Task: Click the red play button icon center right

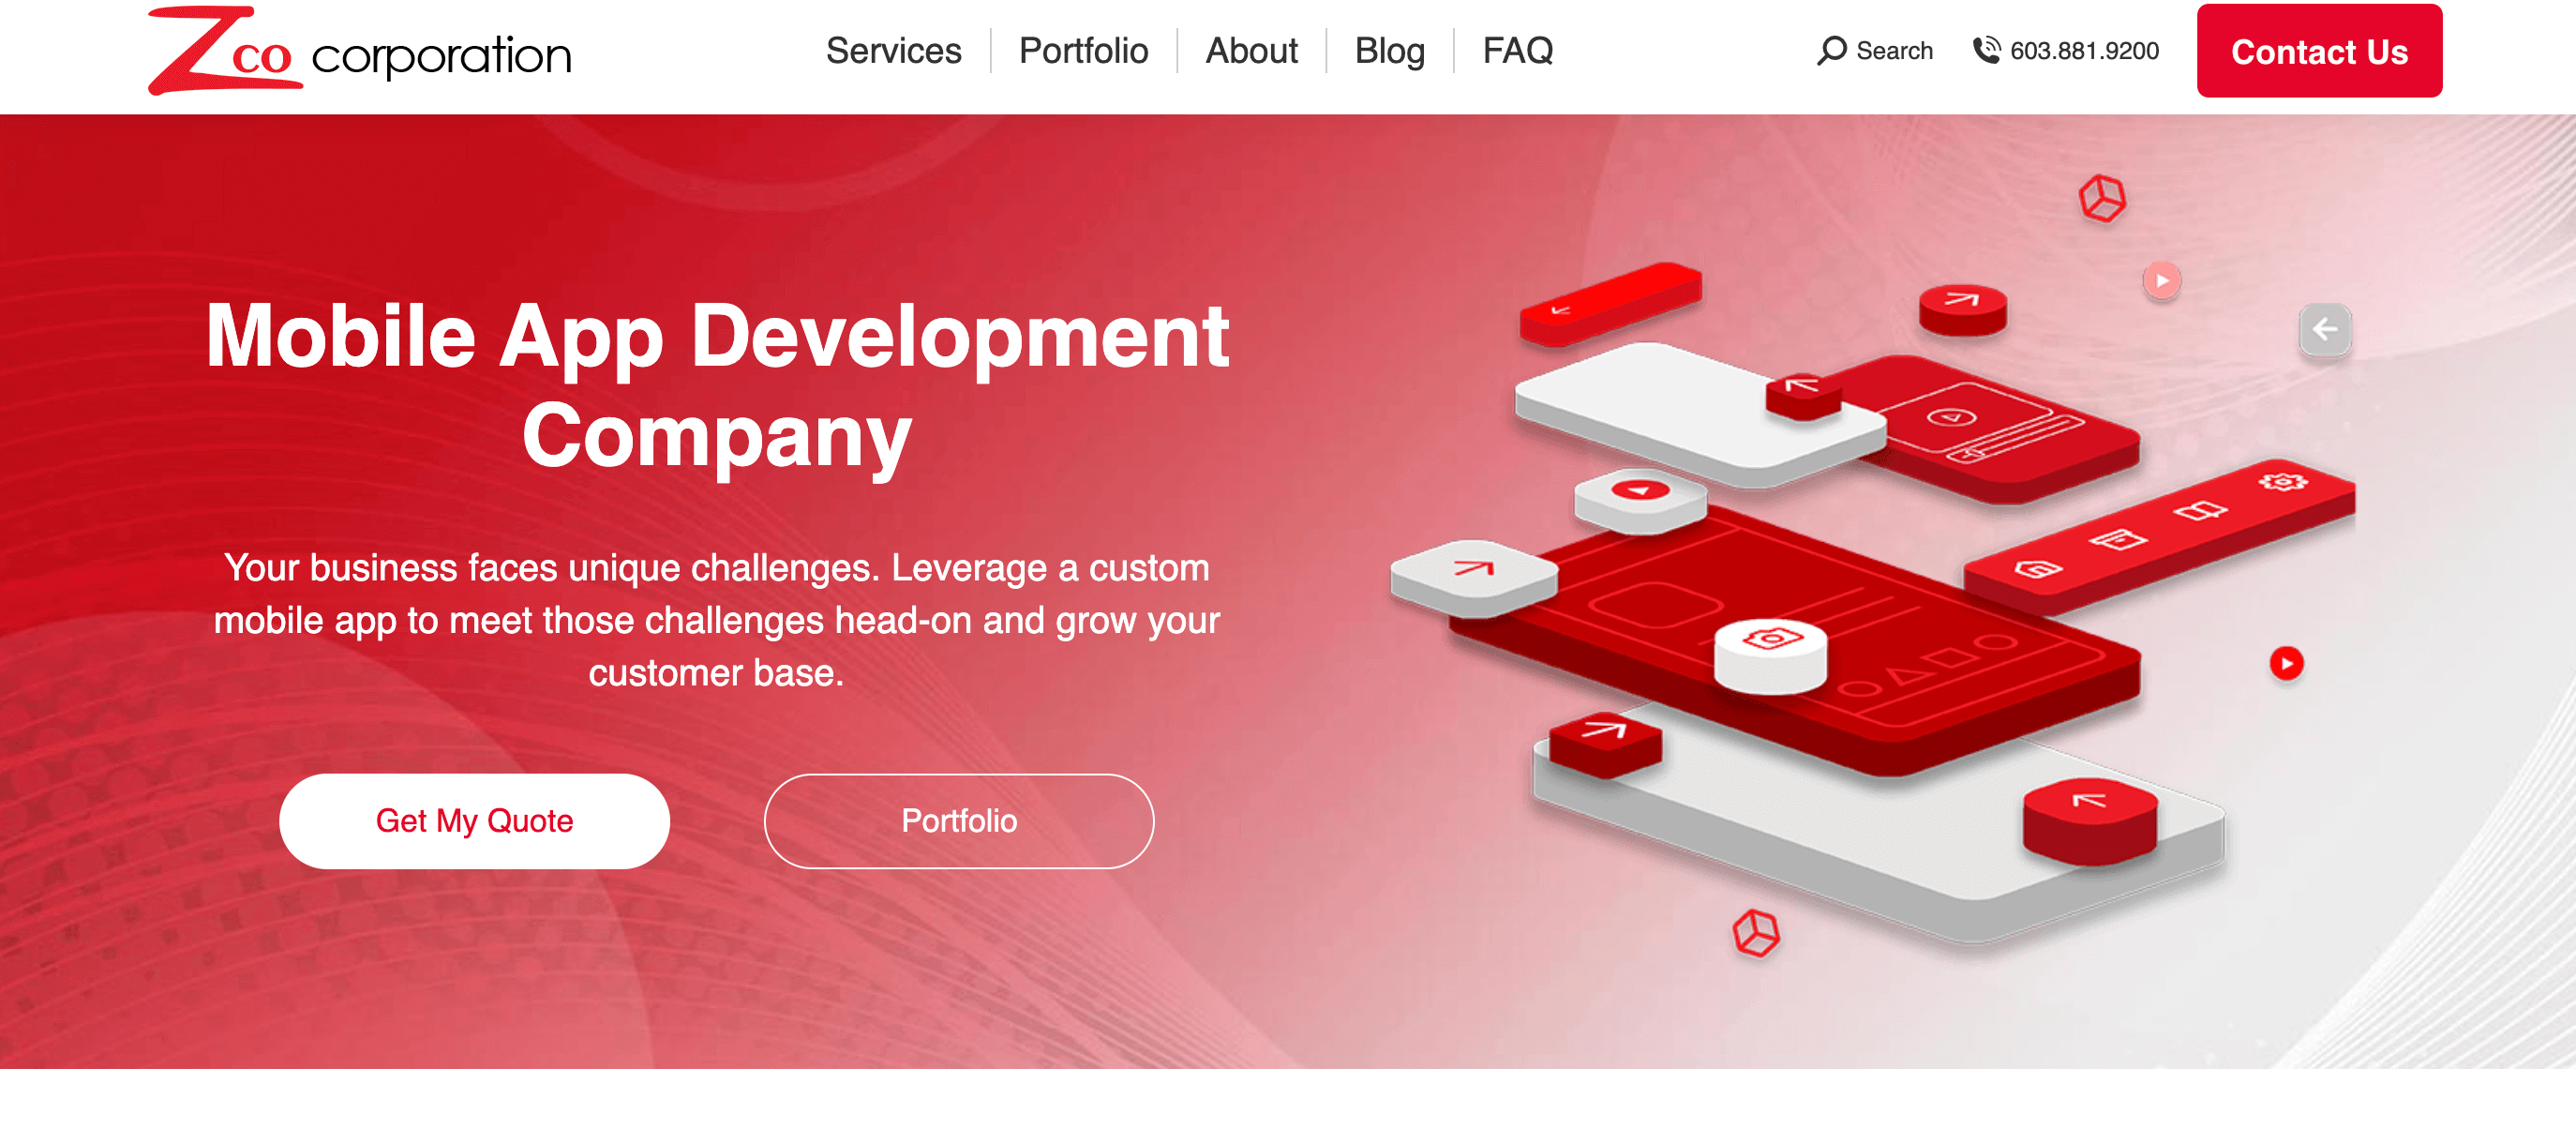Action: [x=2287, y=664]
